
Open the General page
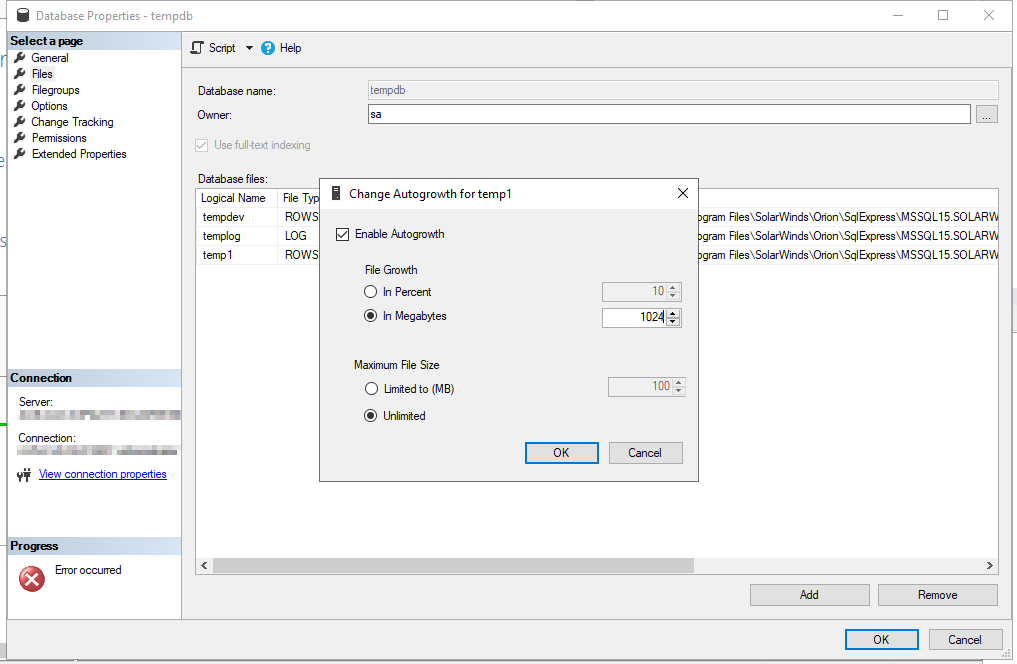[48, 57]
